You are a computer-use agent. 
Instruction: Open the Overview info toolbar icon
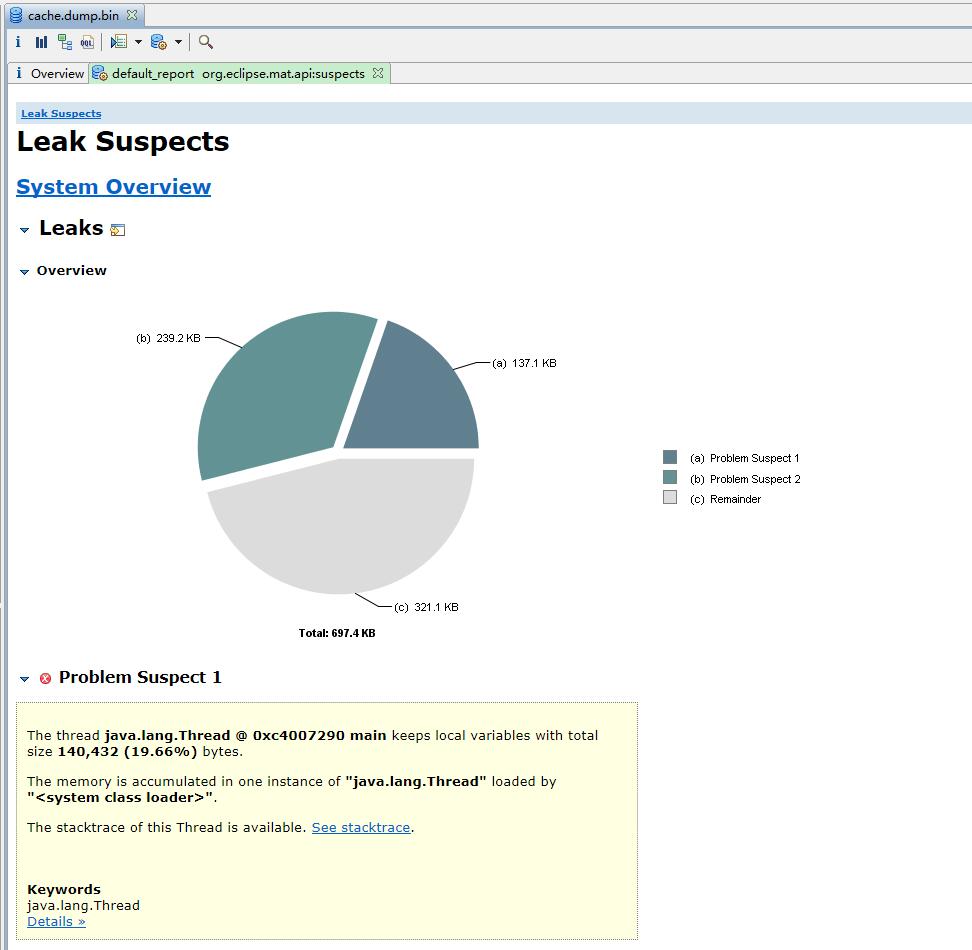(x=18, y=42)
